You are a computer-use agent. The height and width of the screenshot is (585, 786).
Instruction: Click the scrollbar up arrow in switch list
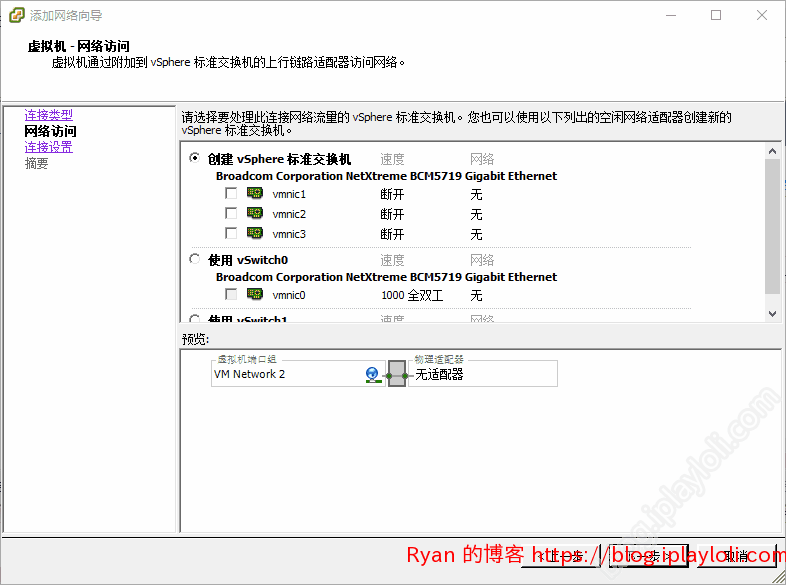(772, 151)
